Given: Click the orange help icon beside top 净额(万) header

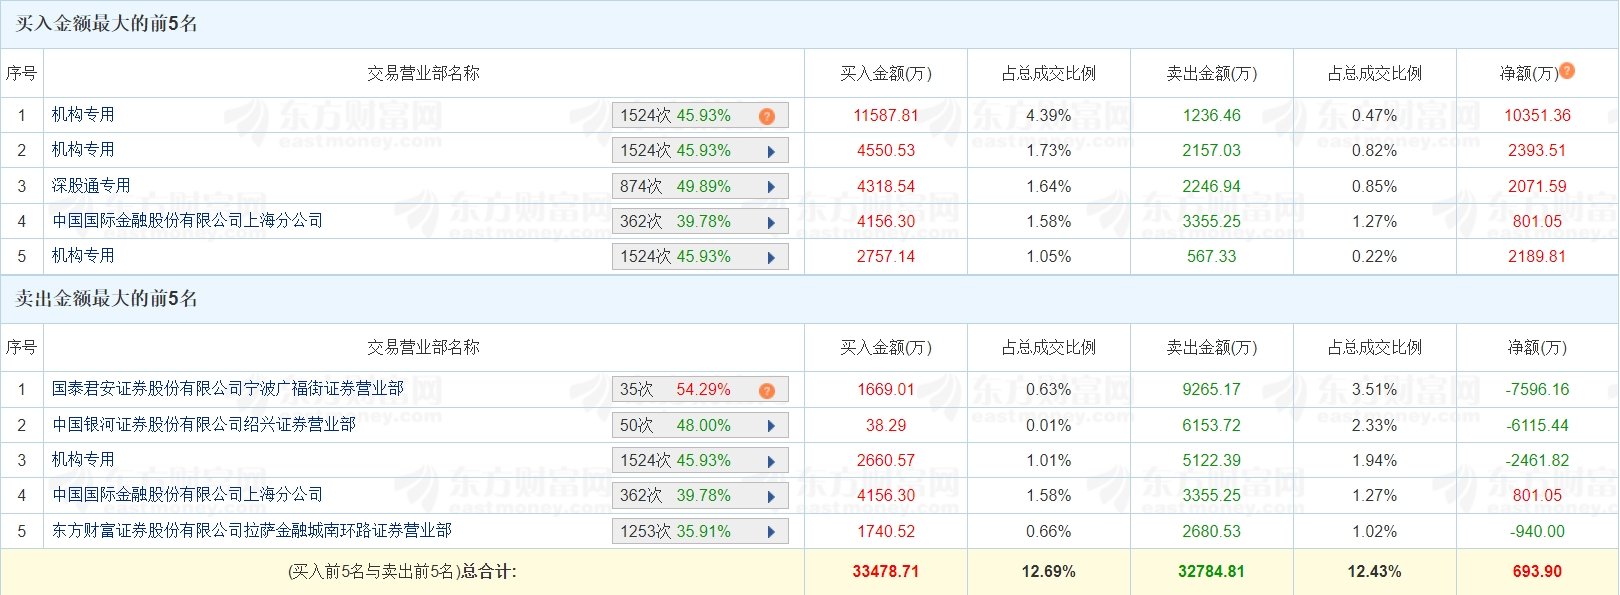Looking at the screenshot, I should [x=1567, y=71].
